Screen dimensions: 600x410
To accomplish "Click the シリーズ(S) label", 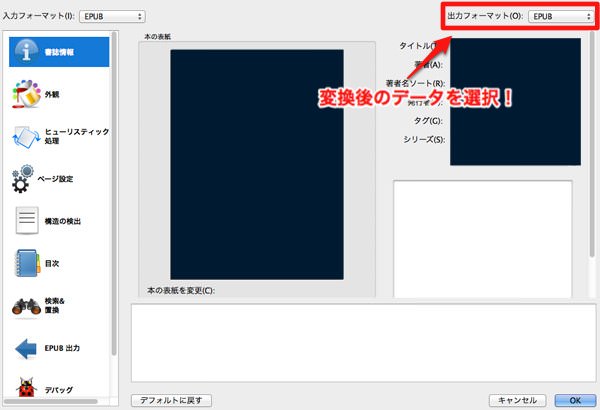I will pyautogui.click(x=424, y=139).
